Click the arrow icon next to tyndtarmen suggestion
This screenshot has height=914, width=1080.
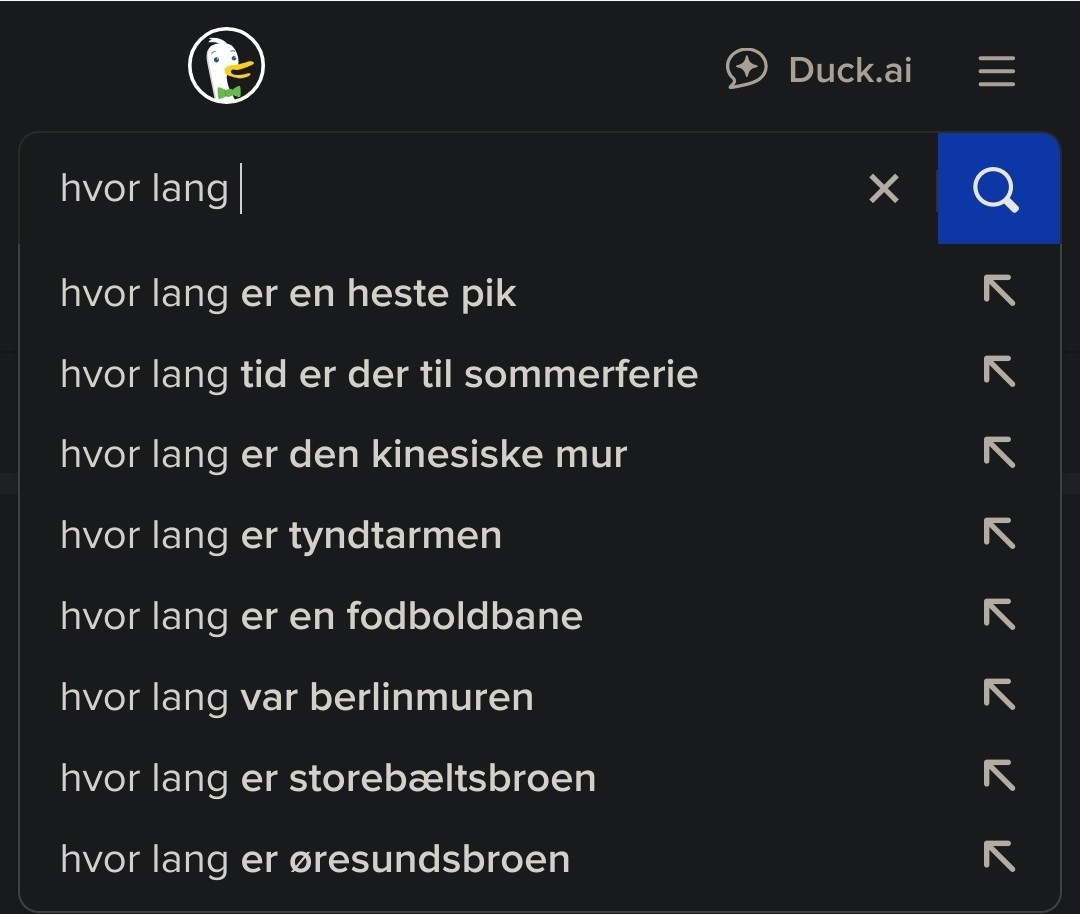click(x=999, y=534)
